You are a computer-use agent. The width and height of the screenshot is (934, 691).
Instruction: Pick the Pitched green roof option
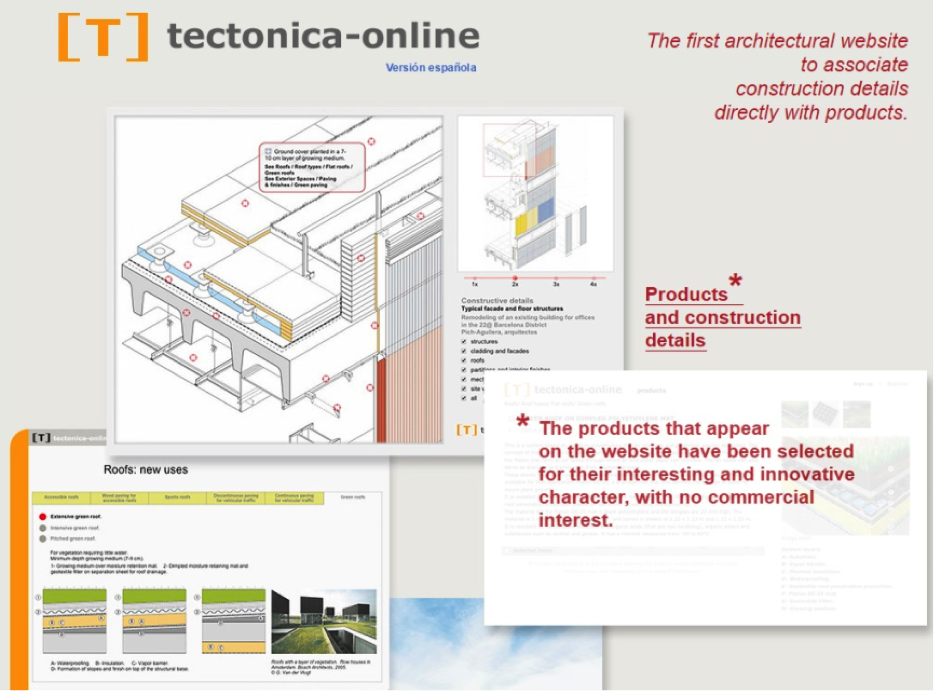(43, 539)
